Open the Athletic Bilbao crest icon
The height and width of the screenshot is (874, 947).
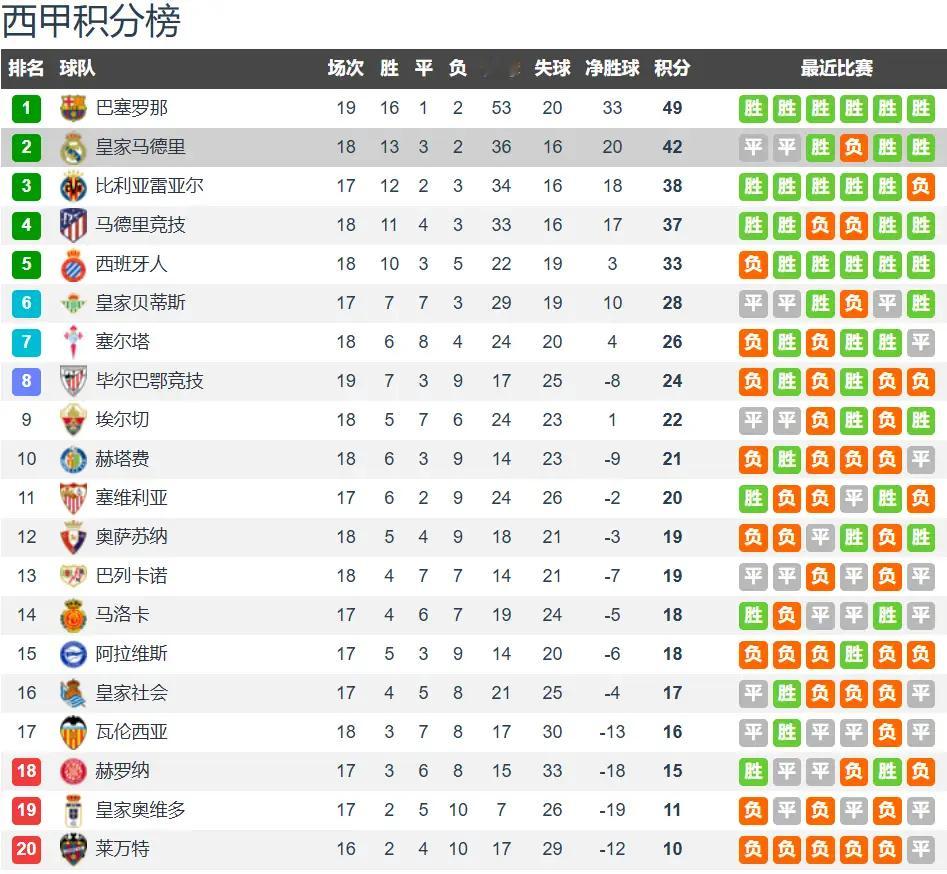(x=73, y=381)
